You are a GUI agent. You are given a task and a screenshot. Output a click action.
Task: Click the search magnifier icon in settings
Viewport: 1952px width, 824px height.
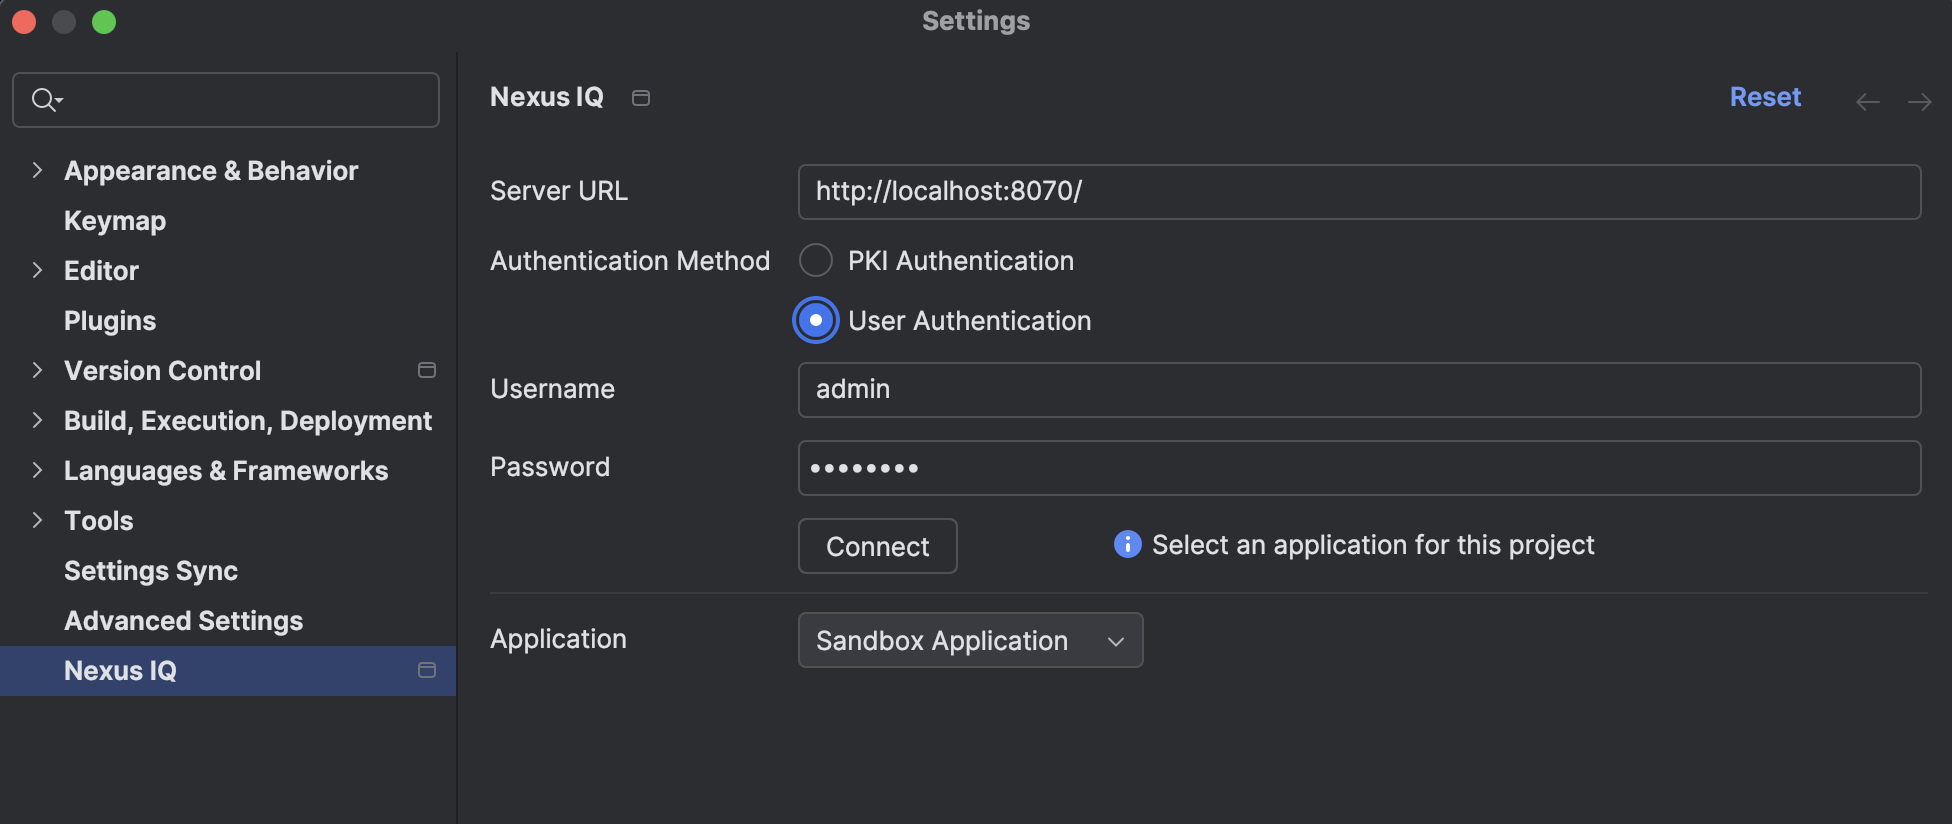(45, 100)
